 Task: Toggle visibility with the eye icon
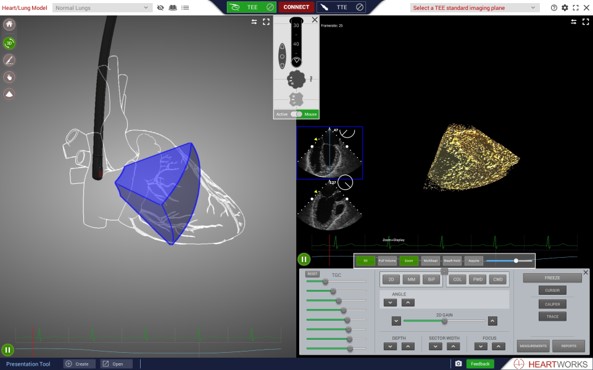pos(160,8)
